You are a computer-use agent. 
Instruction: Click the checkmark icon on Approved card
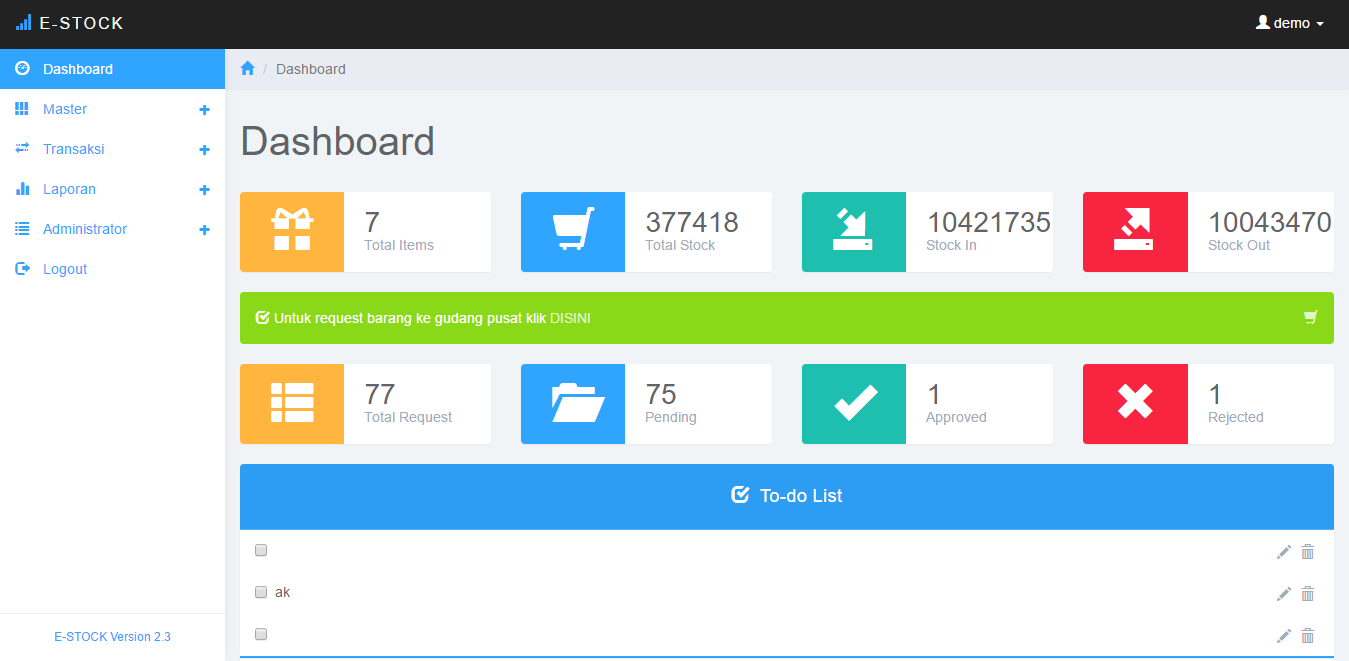click(x=856, y=402)
